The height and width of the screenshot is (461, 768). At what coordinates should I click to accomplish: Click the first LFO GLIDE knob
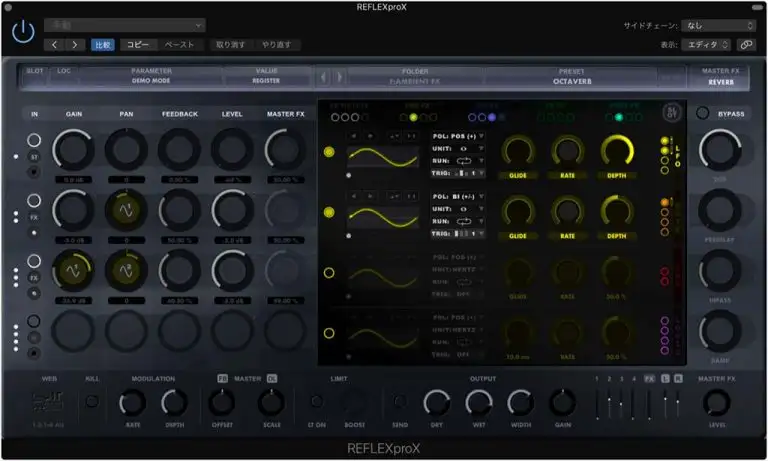click(518, 152)
